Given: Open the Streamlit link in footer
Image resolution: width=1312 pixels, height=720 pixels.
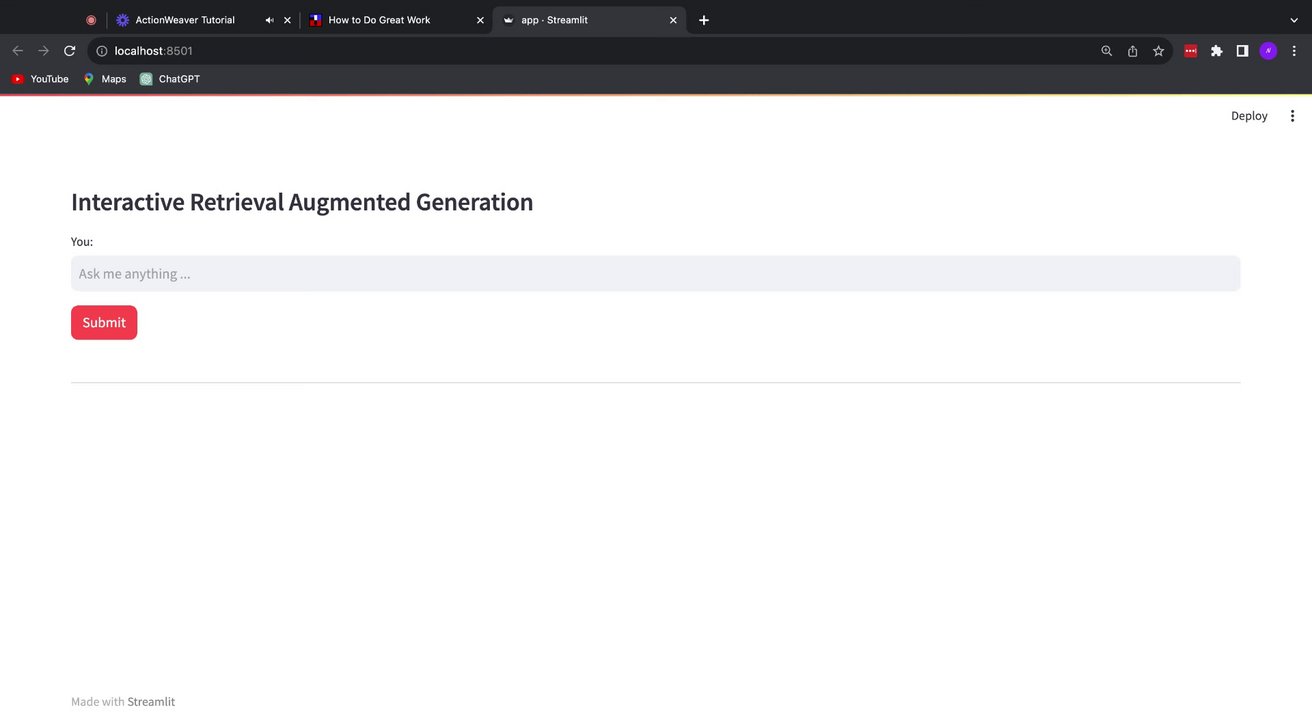Looking at the screenshot, I should coord(151,702).
